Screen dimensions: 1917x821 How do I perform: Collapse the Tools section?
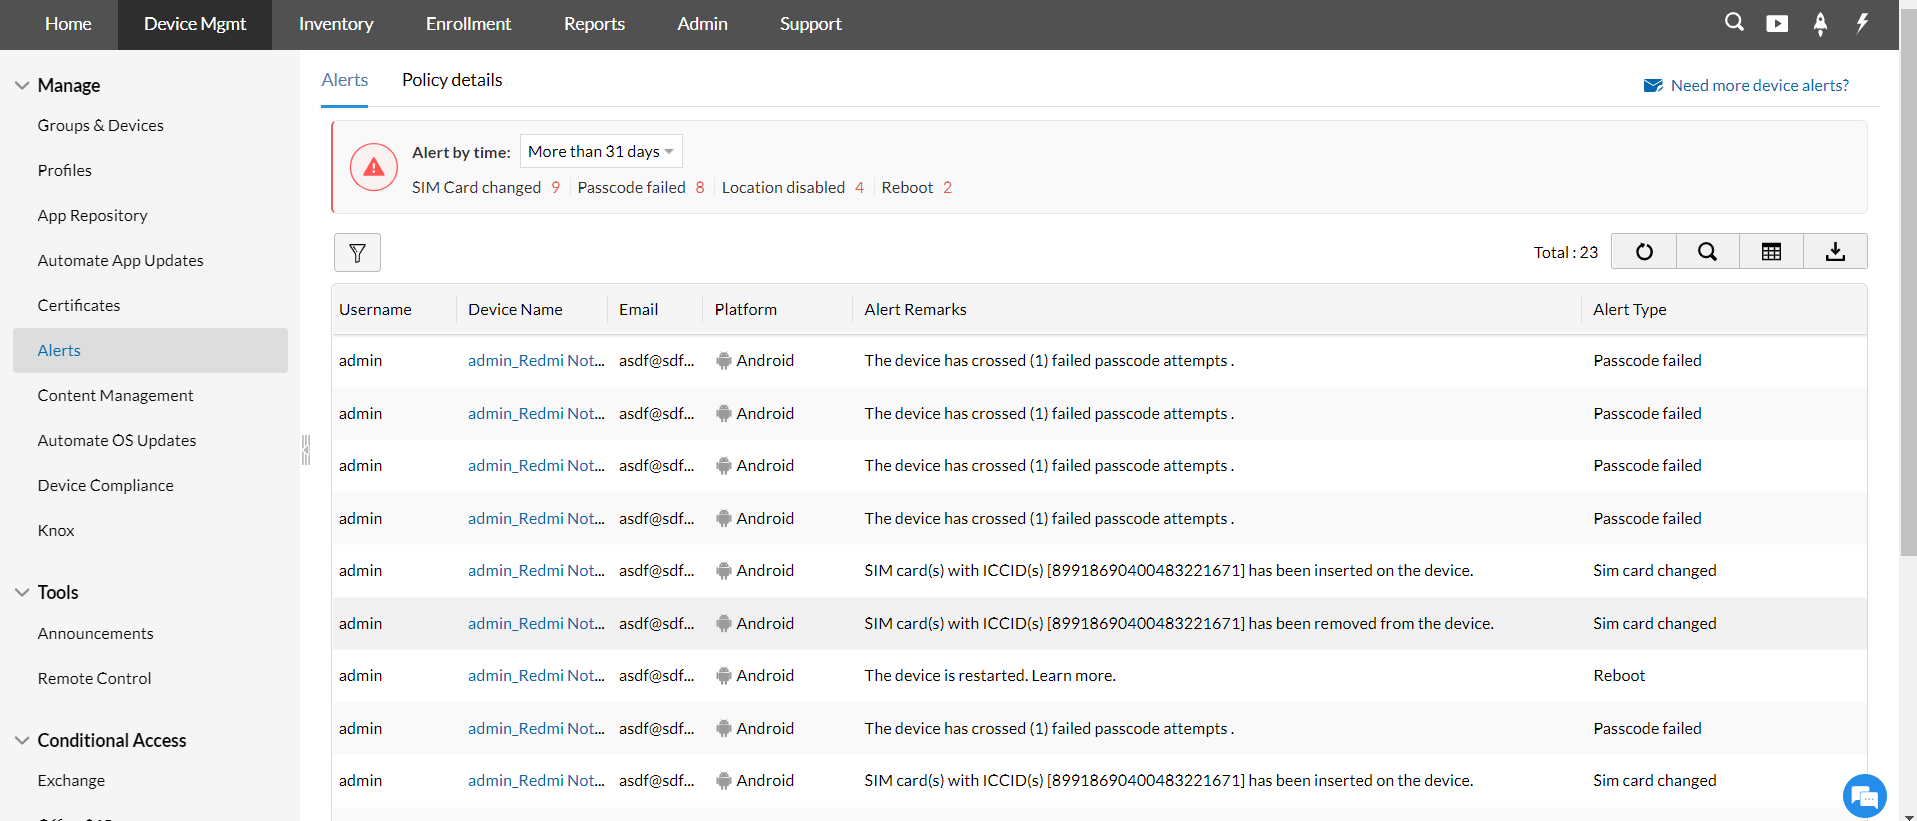[x=22, y=593]
